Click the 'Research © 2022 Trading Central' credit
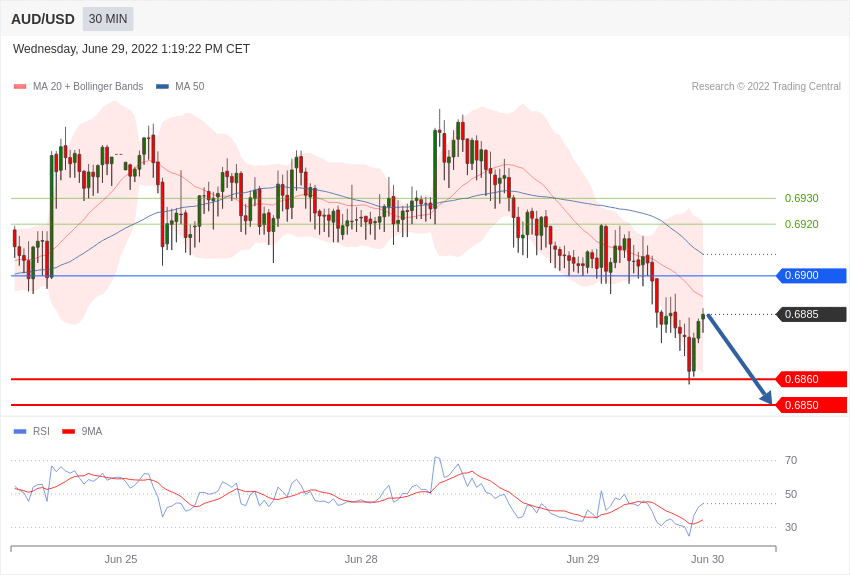Viewport: 850px width, 576px height. coord(766,86)
